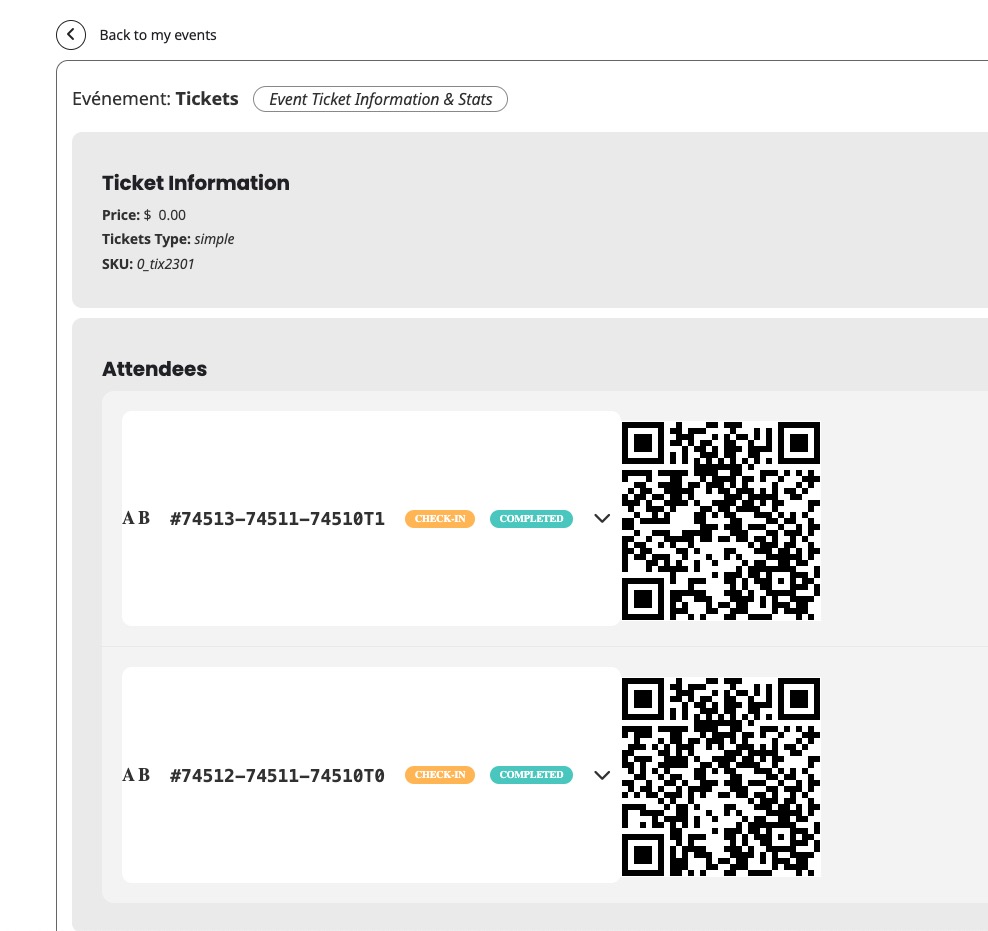
Task: Click the SKU value 0_tix2301
Action: [x=166, y=264]
